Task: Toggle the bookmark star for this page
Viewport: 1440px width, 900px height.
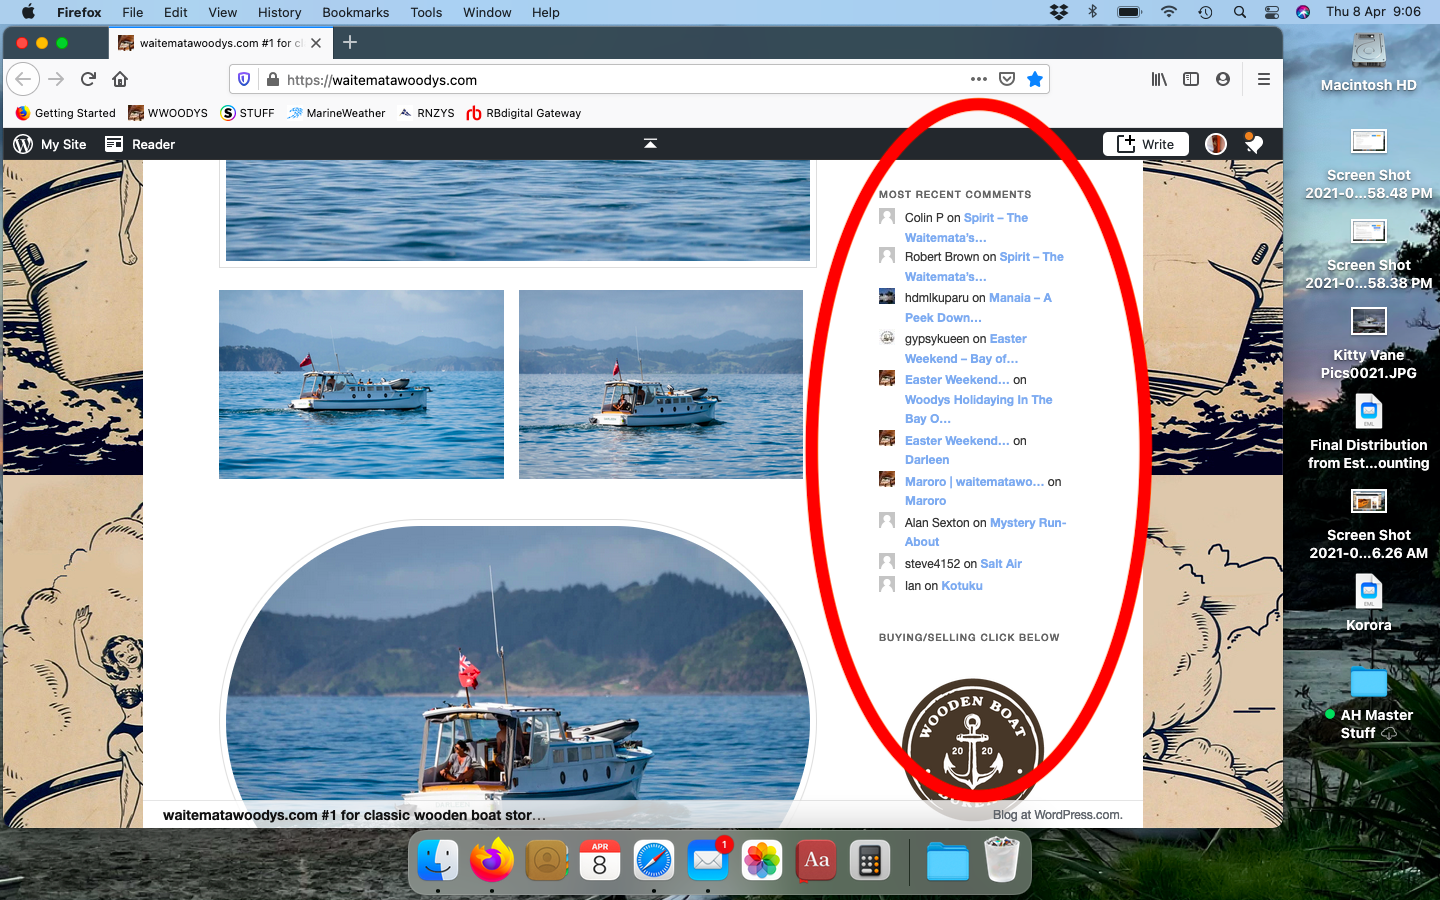Action: [x=1035, y=79]
